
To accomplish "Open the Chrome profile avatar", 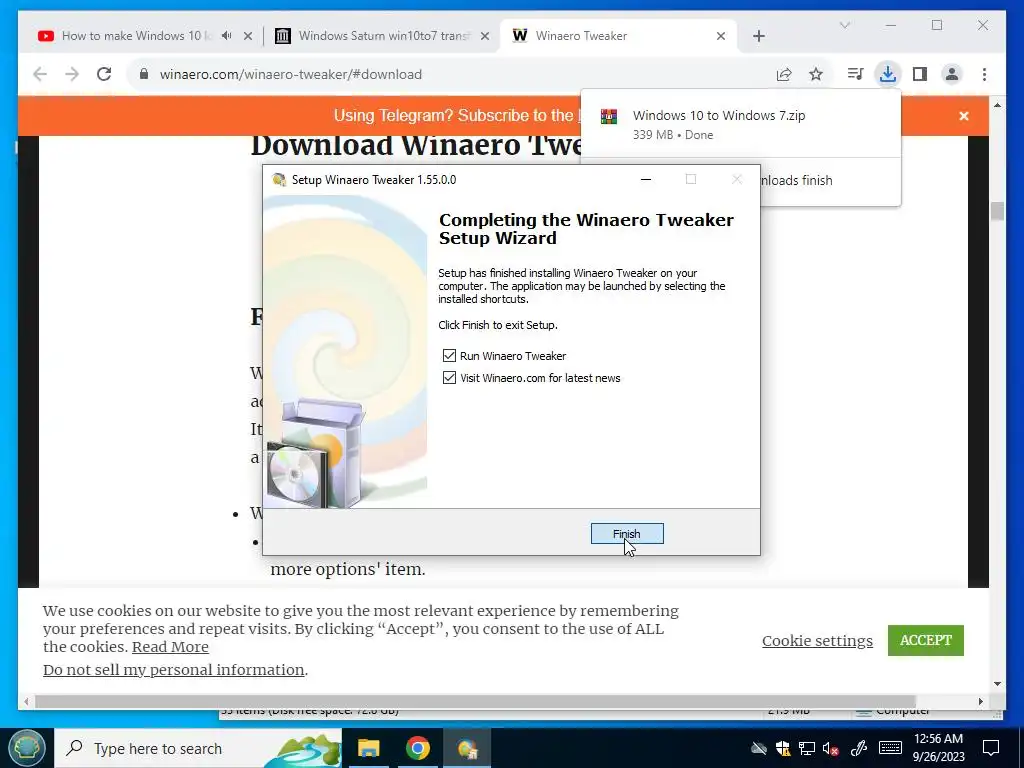I will pyautogui.click(x=952, y=74).
